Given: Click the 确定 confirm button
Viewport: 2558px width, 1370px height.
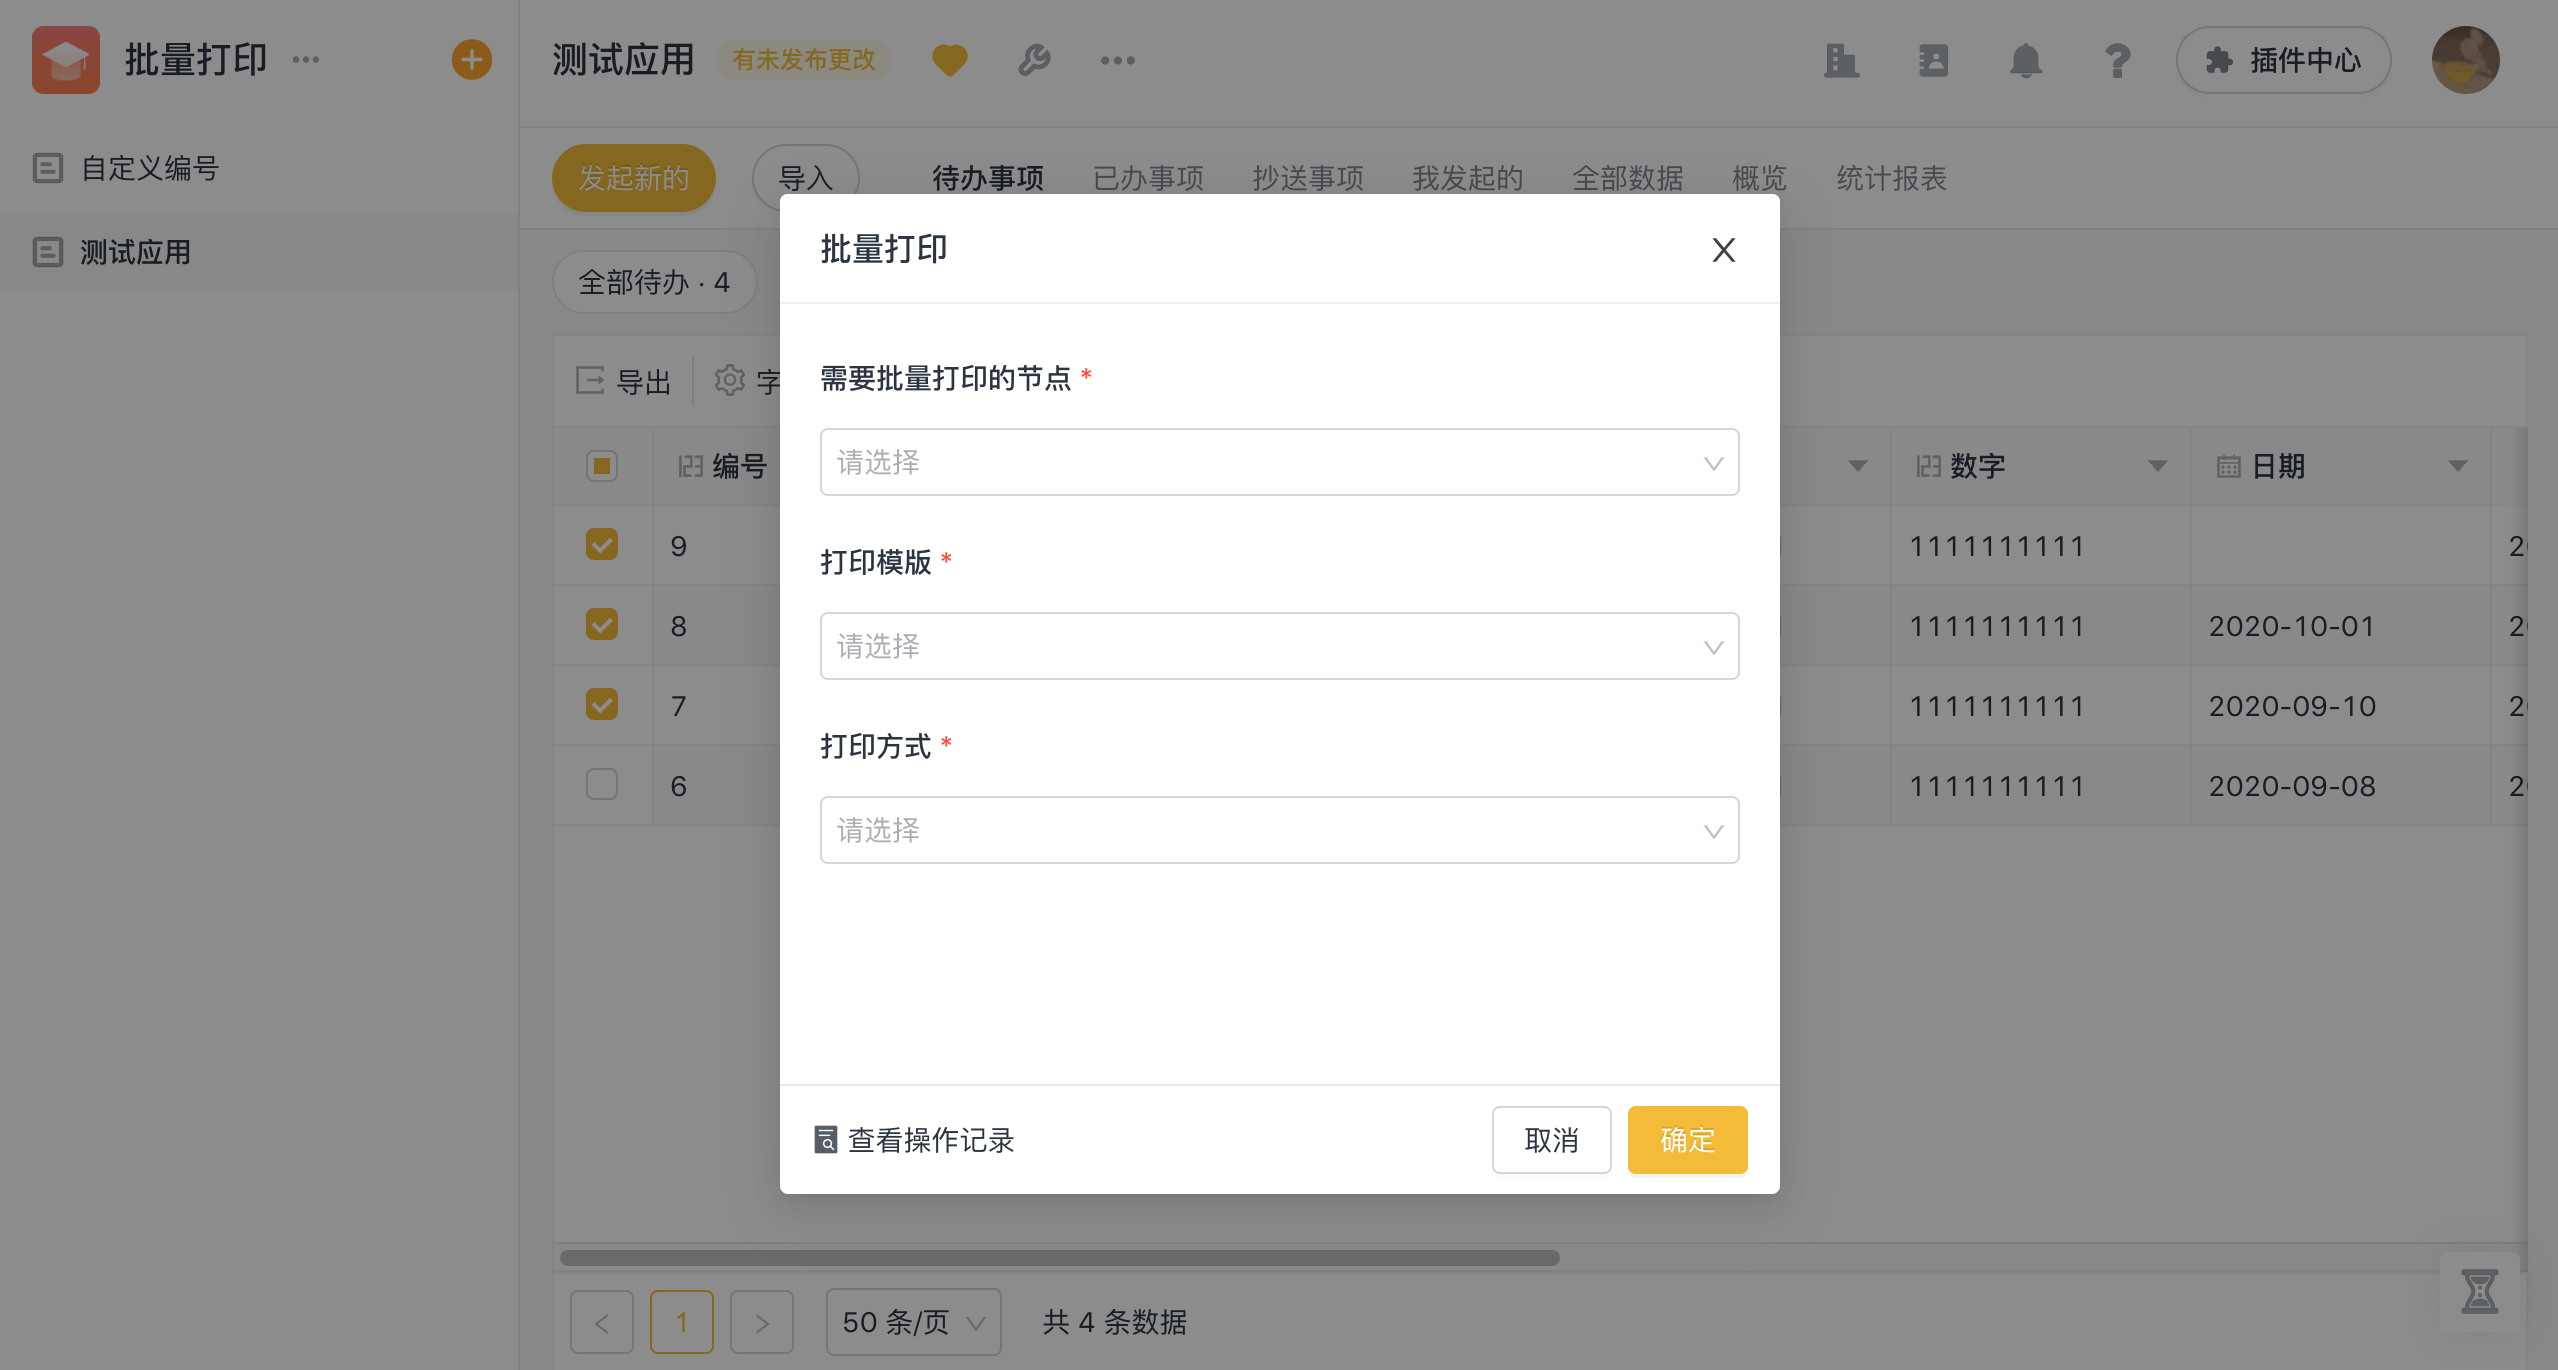Looking at the screenshot, I should tap(1687, 1140).
